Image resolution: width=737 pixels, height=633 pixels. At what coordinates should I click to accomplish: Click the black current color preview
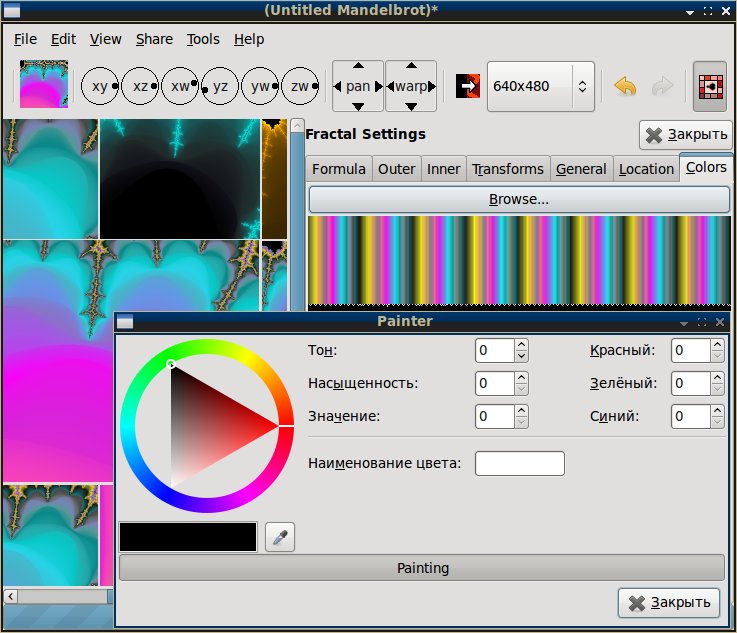188,537
